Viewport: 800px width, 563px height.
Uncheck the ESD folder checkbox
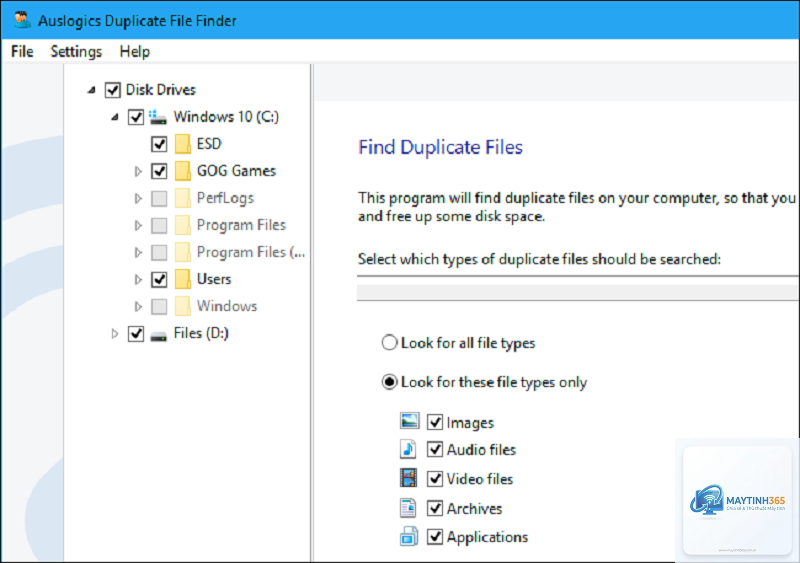(159, 144)
